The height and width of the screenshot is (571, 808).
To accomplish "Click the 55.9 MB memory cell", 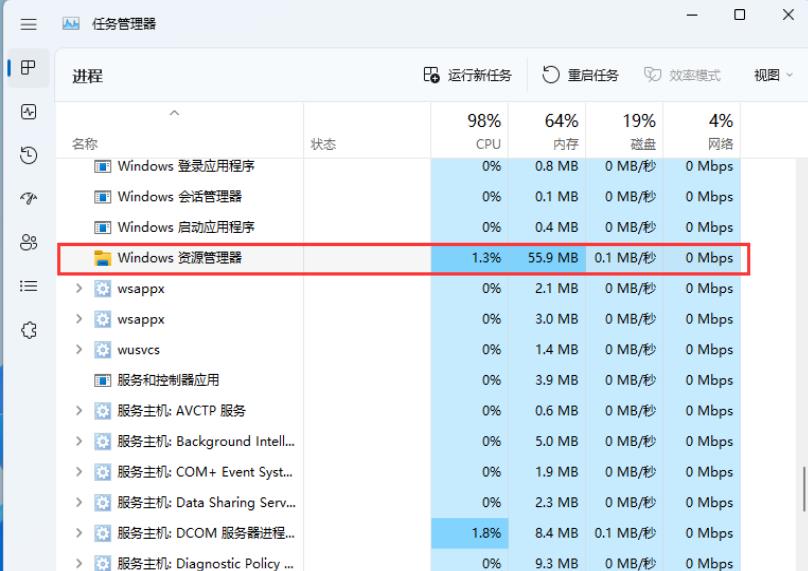I will point(547,258).
